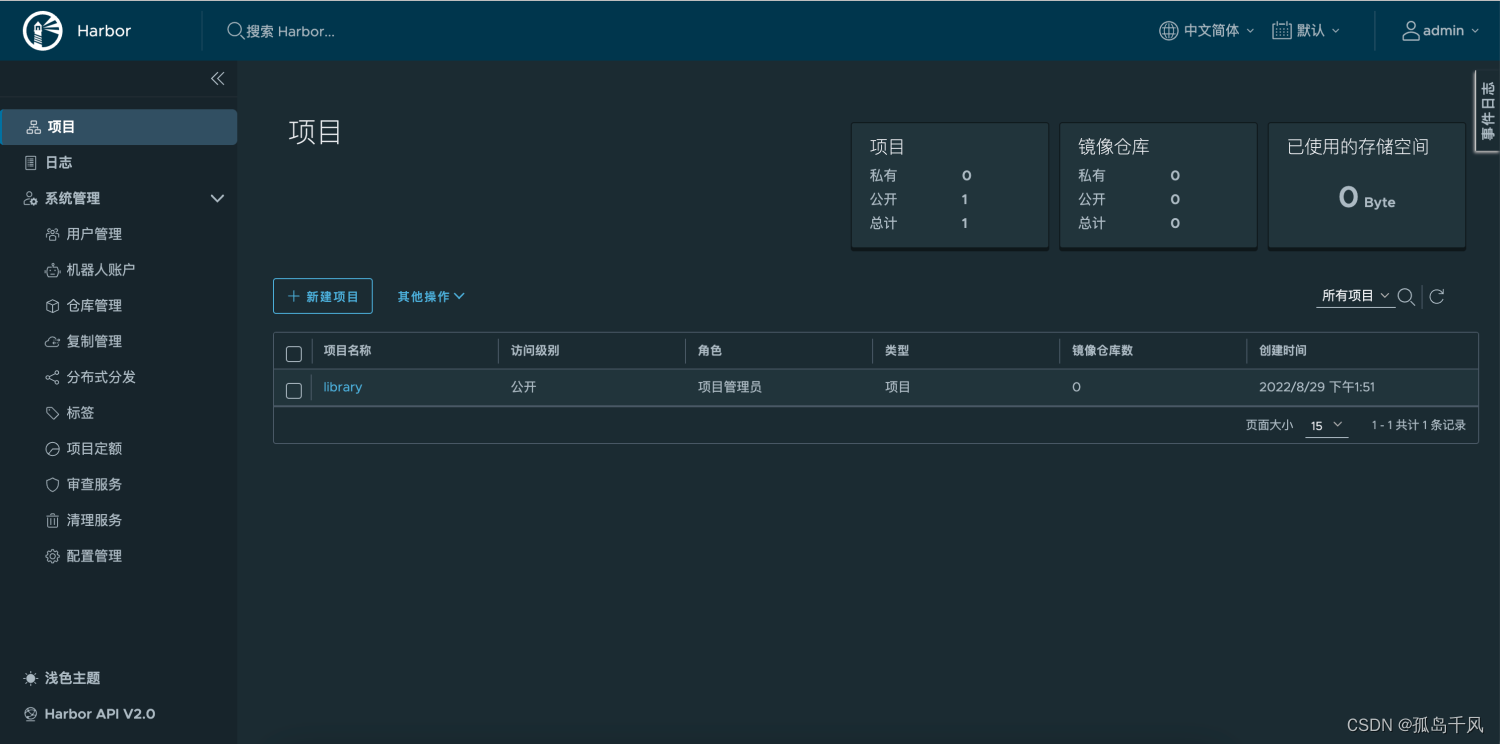Click the 访问级别 column header
Image resolution: width=1500 pixels, height=744 pixels.
tap(535, 351)
